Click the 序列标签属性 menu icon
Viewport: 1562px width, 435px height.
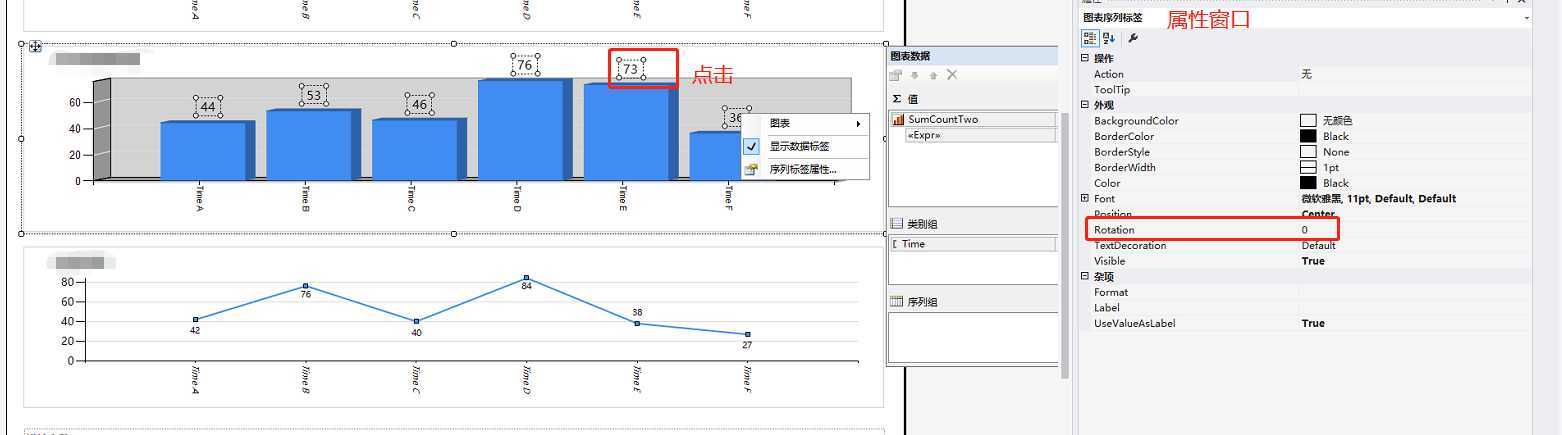coord(752,169)
